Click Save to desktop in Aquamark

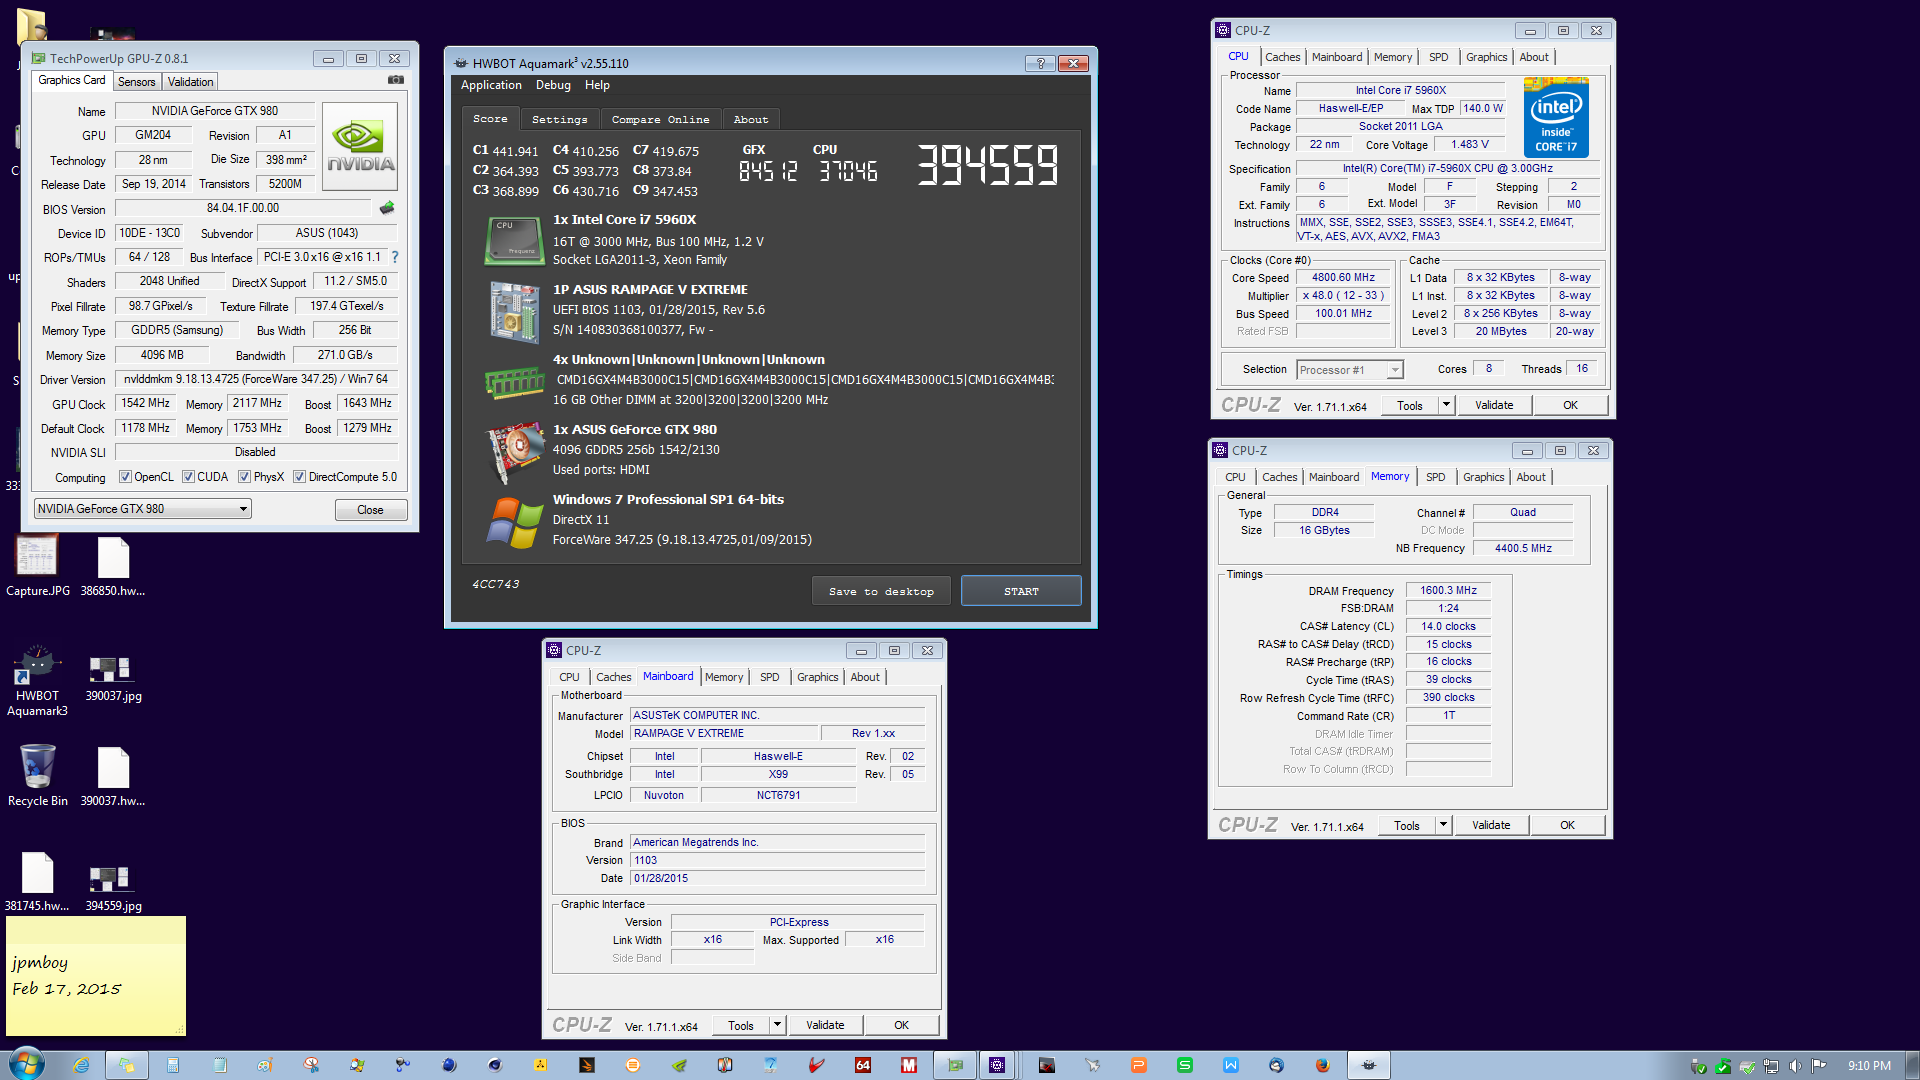(881, 591)
